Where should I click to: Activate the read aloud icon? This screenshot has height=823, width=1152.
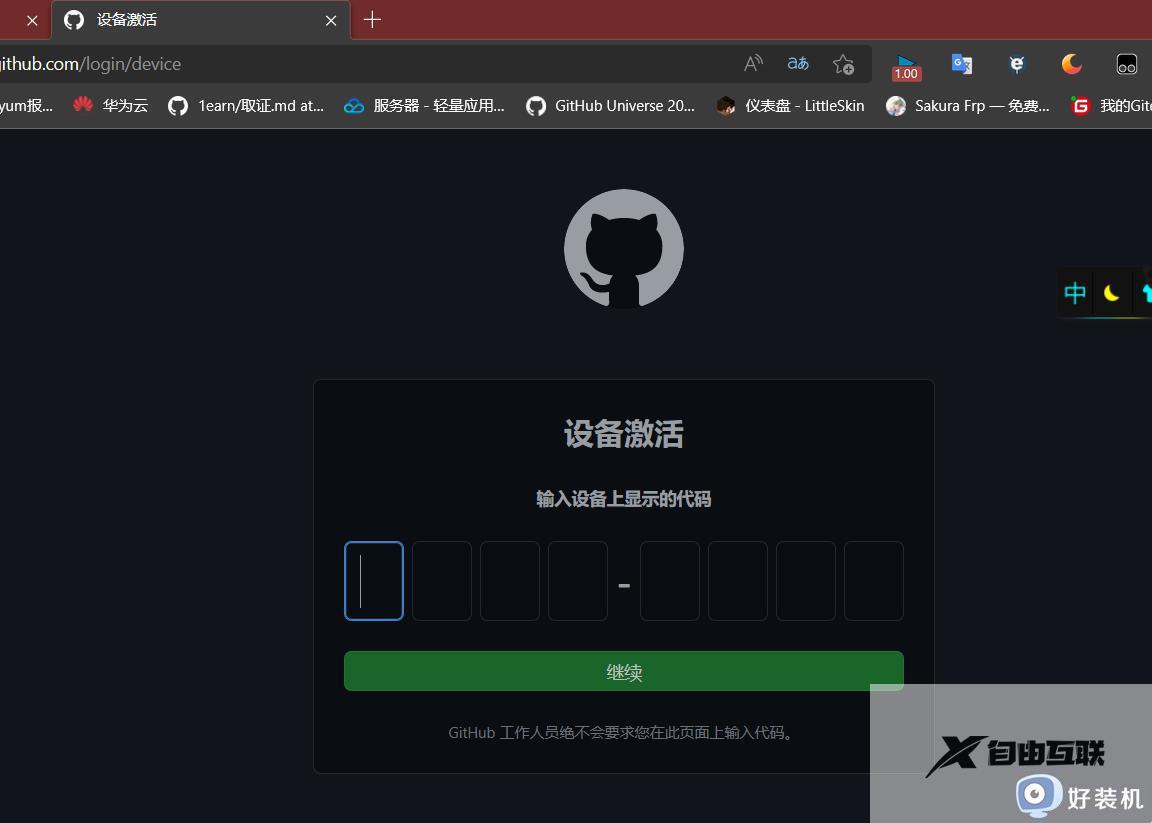(x=753, y=63)
